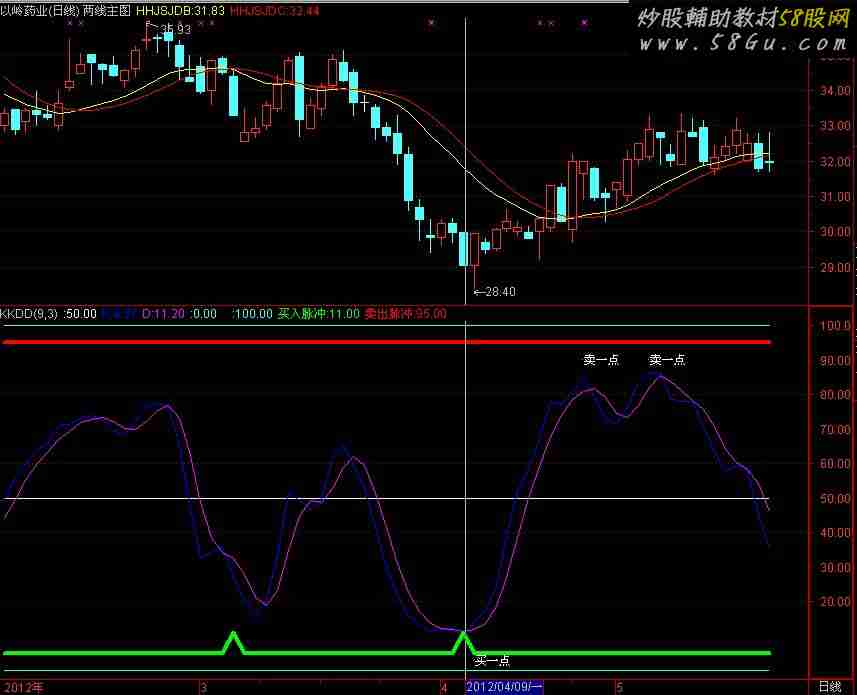Click the 以岭药业(日线) stock title

coord(40,10)
